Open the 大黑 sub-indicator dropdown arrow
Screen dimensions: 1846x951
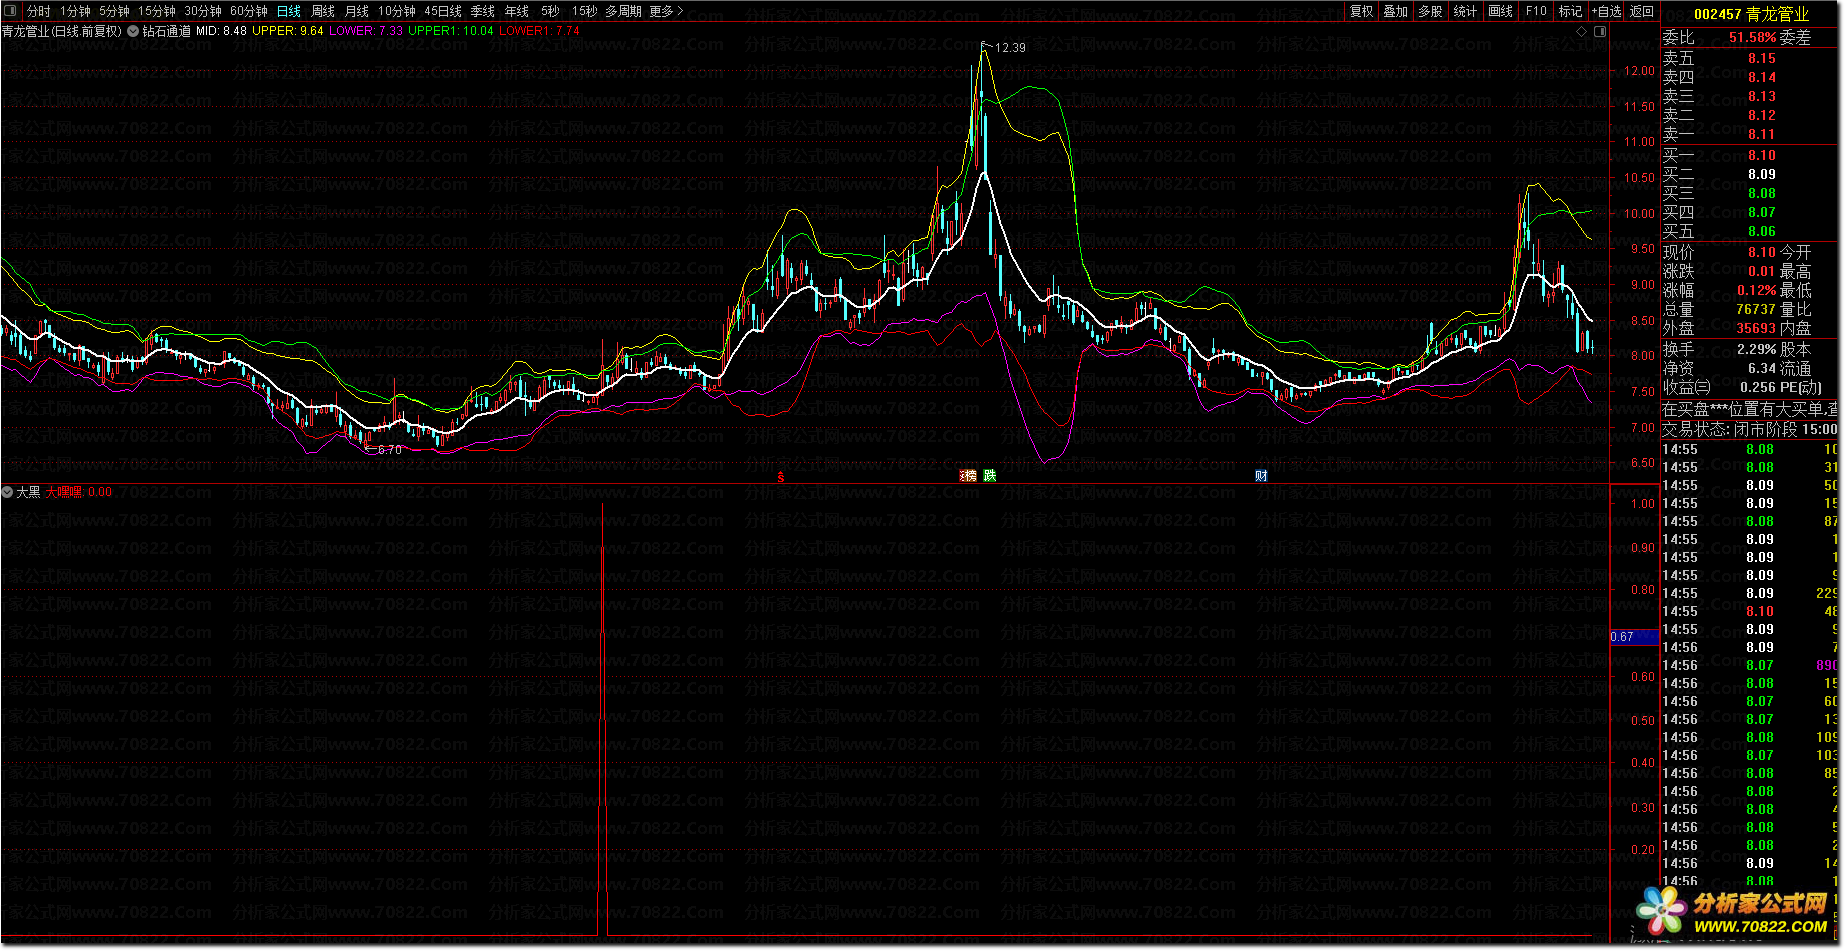point(7,492)
